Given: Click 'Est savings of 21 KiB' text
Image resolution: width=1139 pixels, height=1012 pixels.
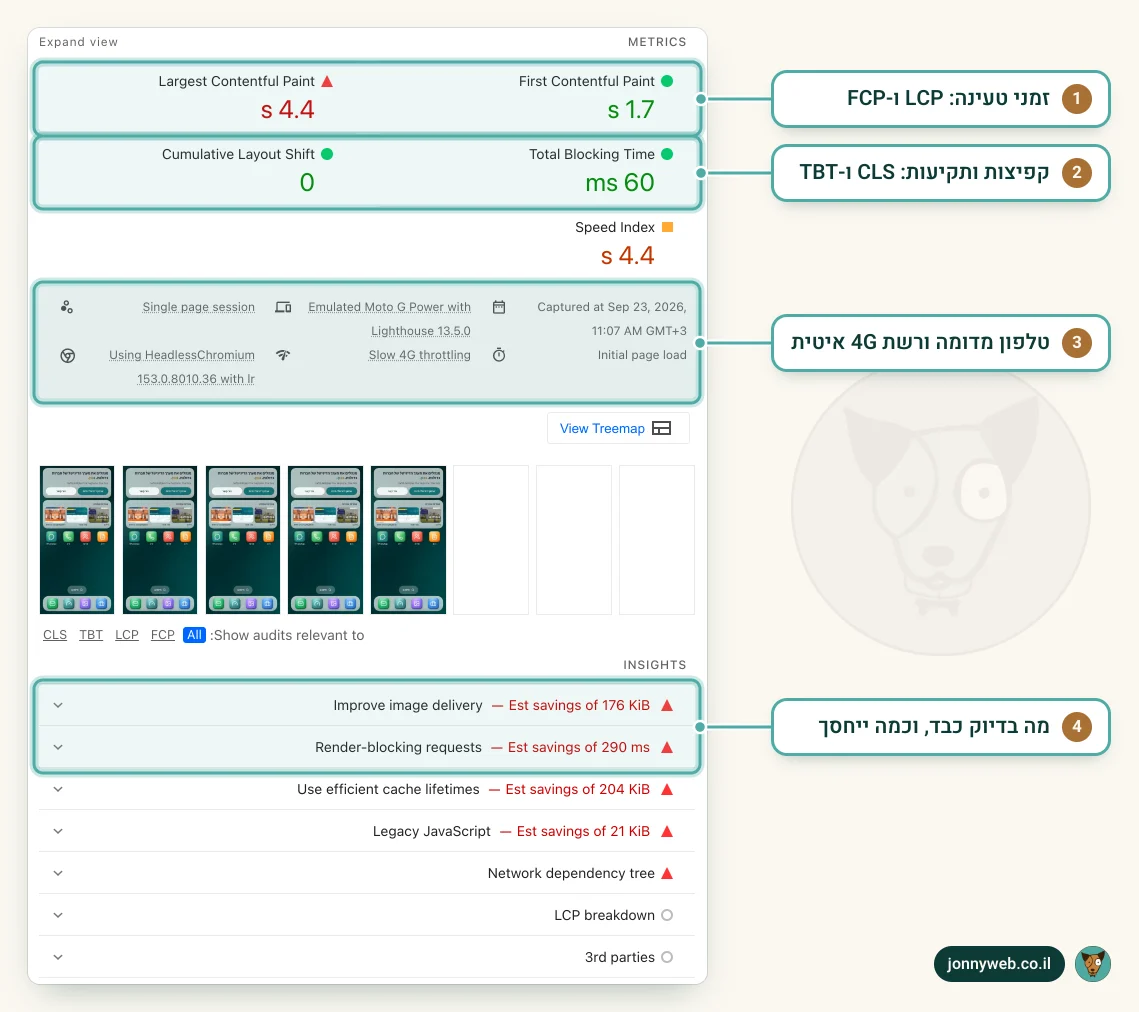Looking at the screenshot, I should pyautogui.click(x=583, y=831).
